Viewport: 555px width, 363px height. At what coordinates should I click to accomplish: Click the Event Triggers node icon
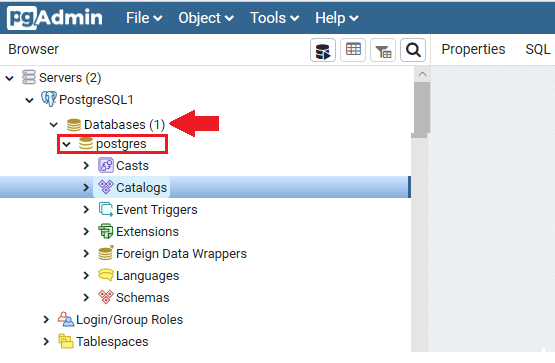(105, 209)
